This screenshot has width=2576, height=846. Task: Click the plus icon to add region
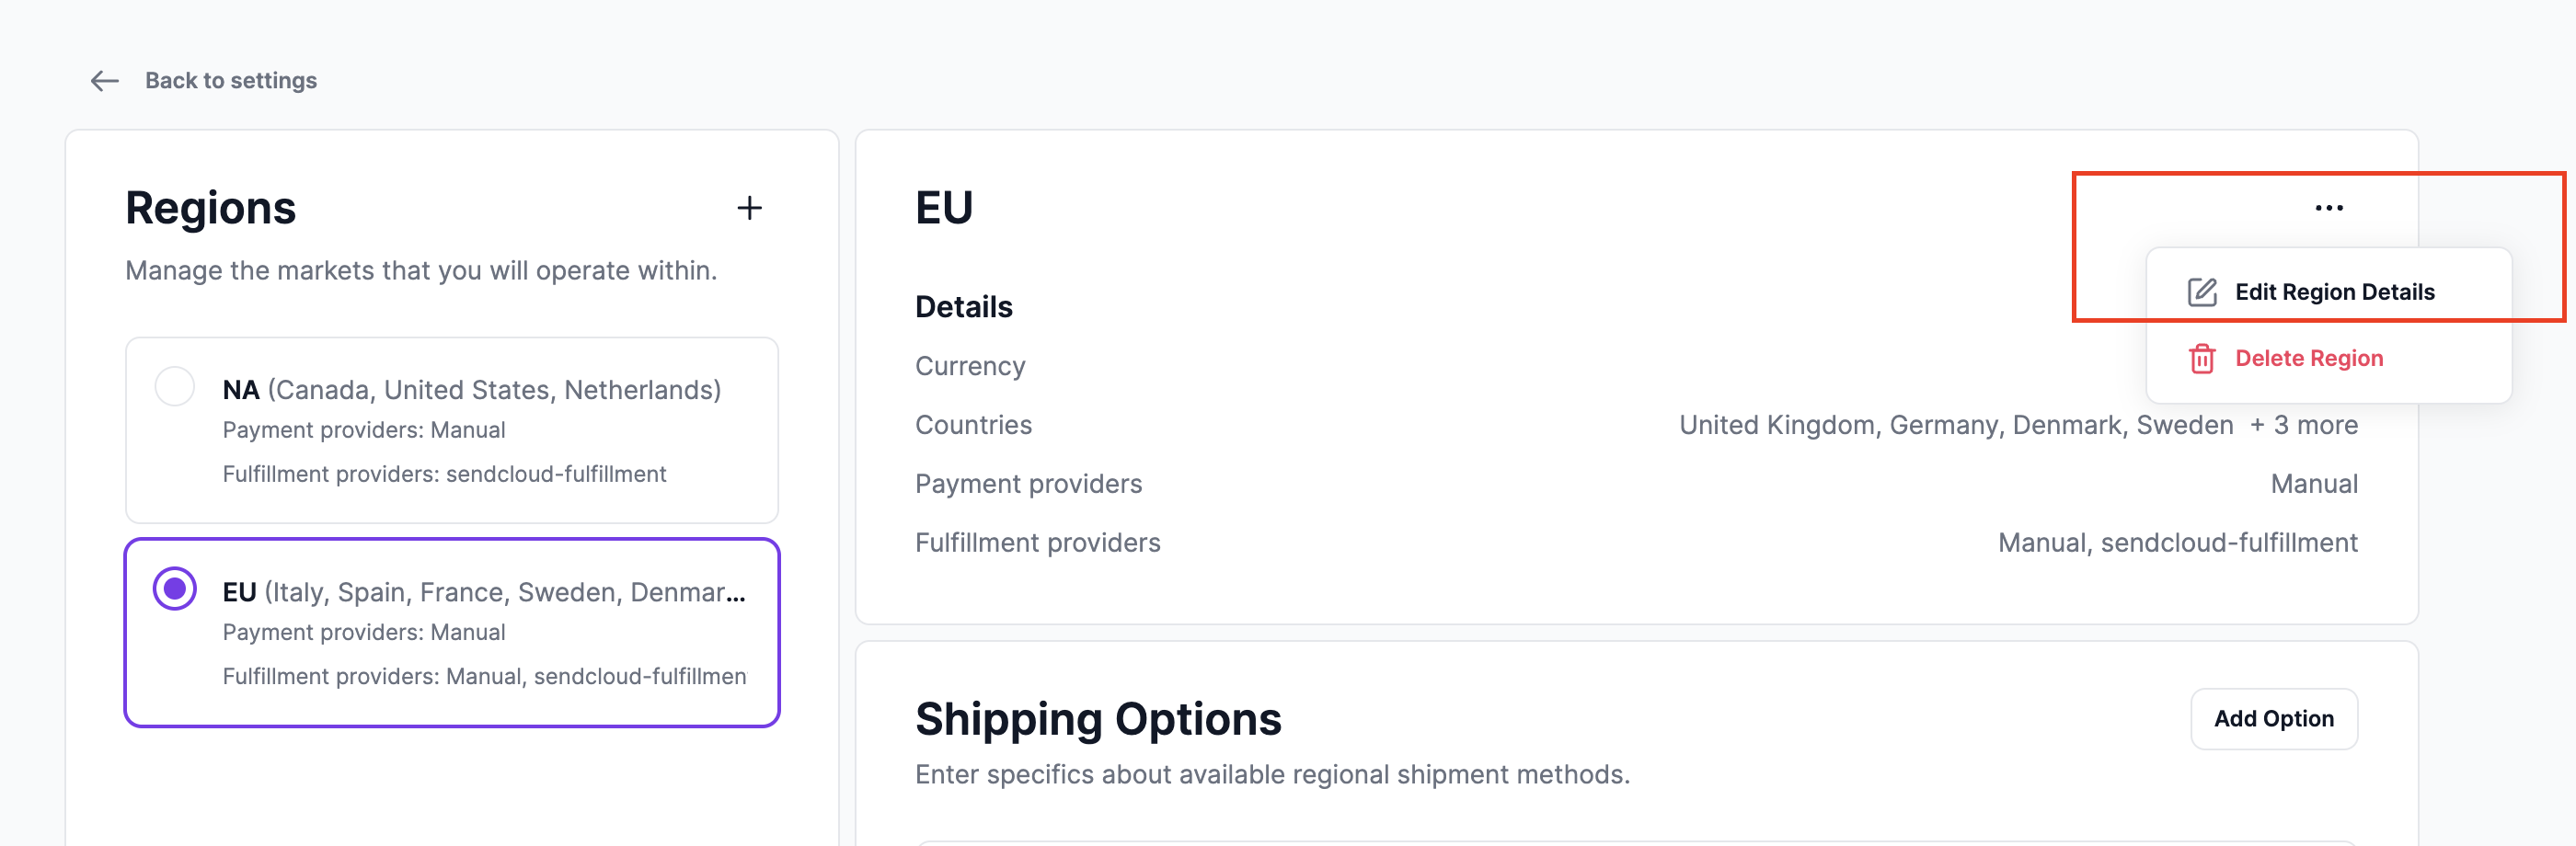point(749,208)
